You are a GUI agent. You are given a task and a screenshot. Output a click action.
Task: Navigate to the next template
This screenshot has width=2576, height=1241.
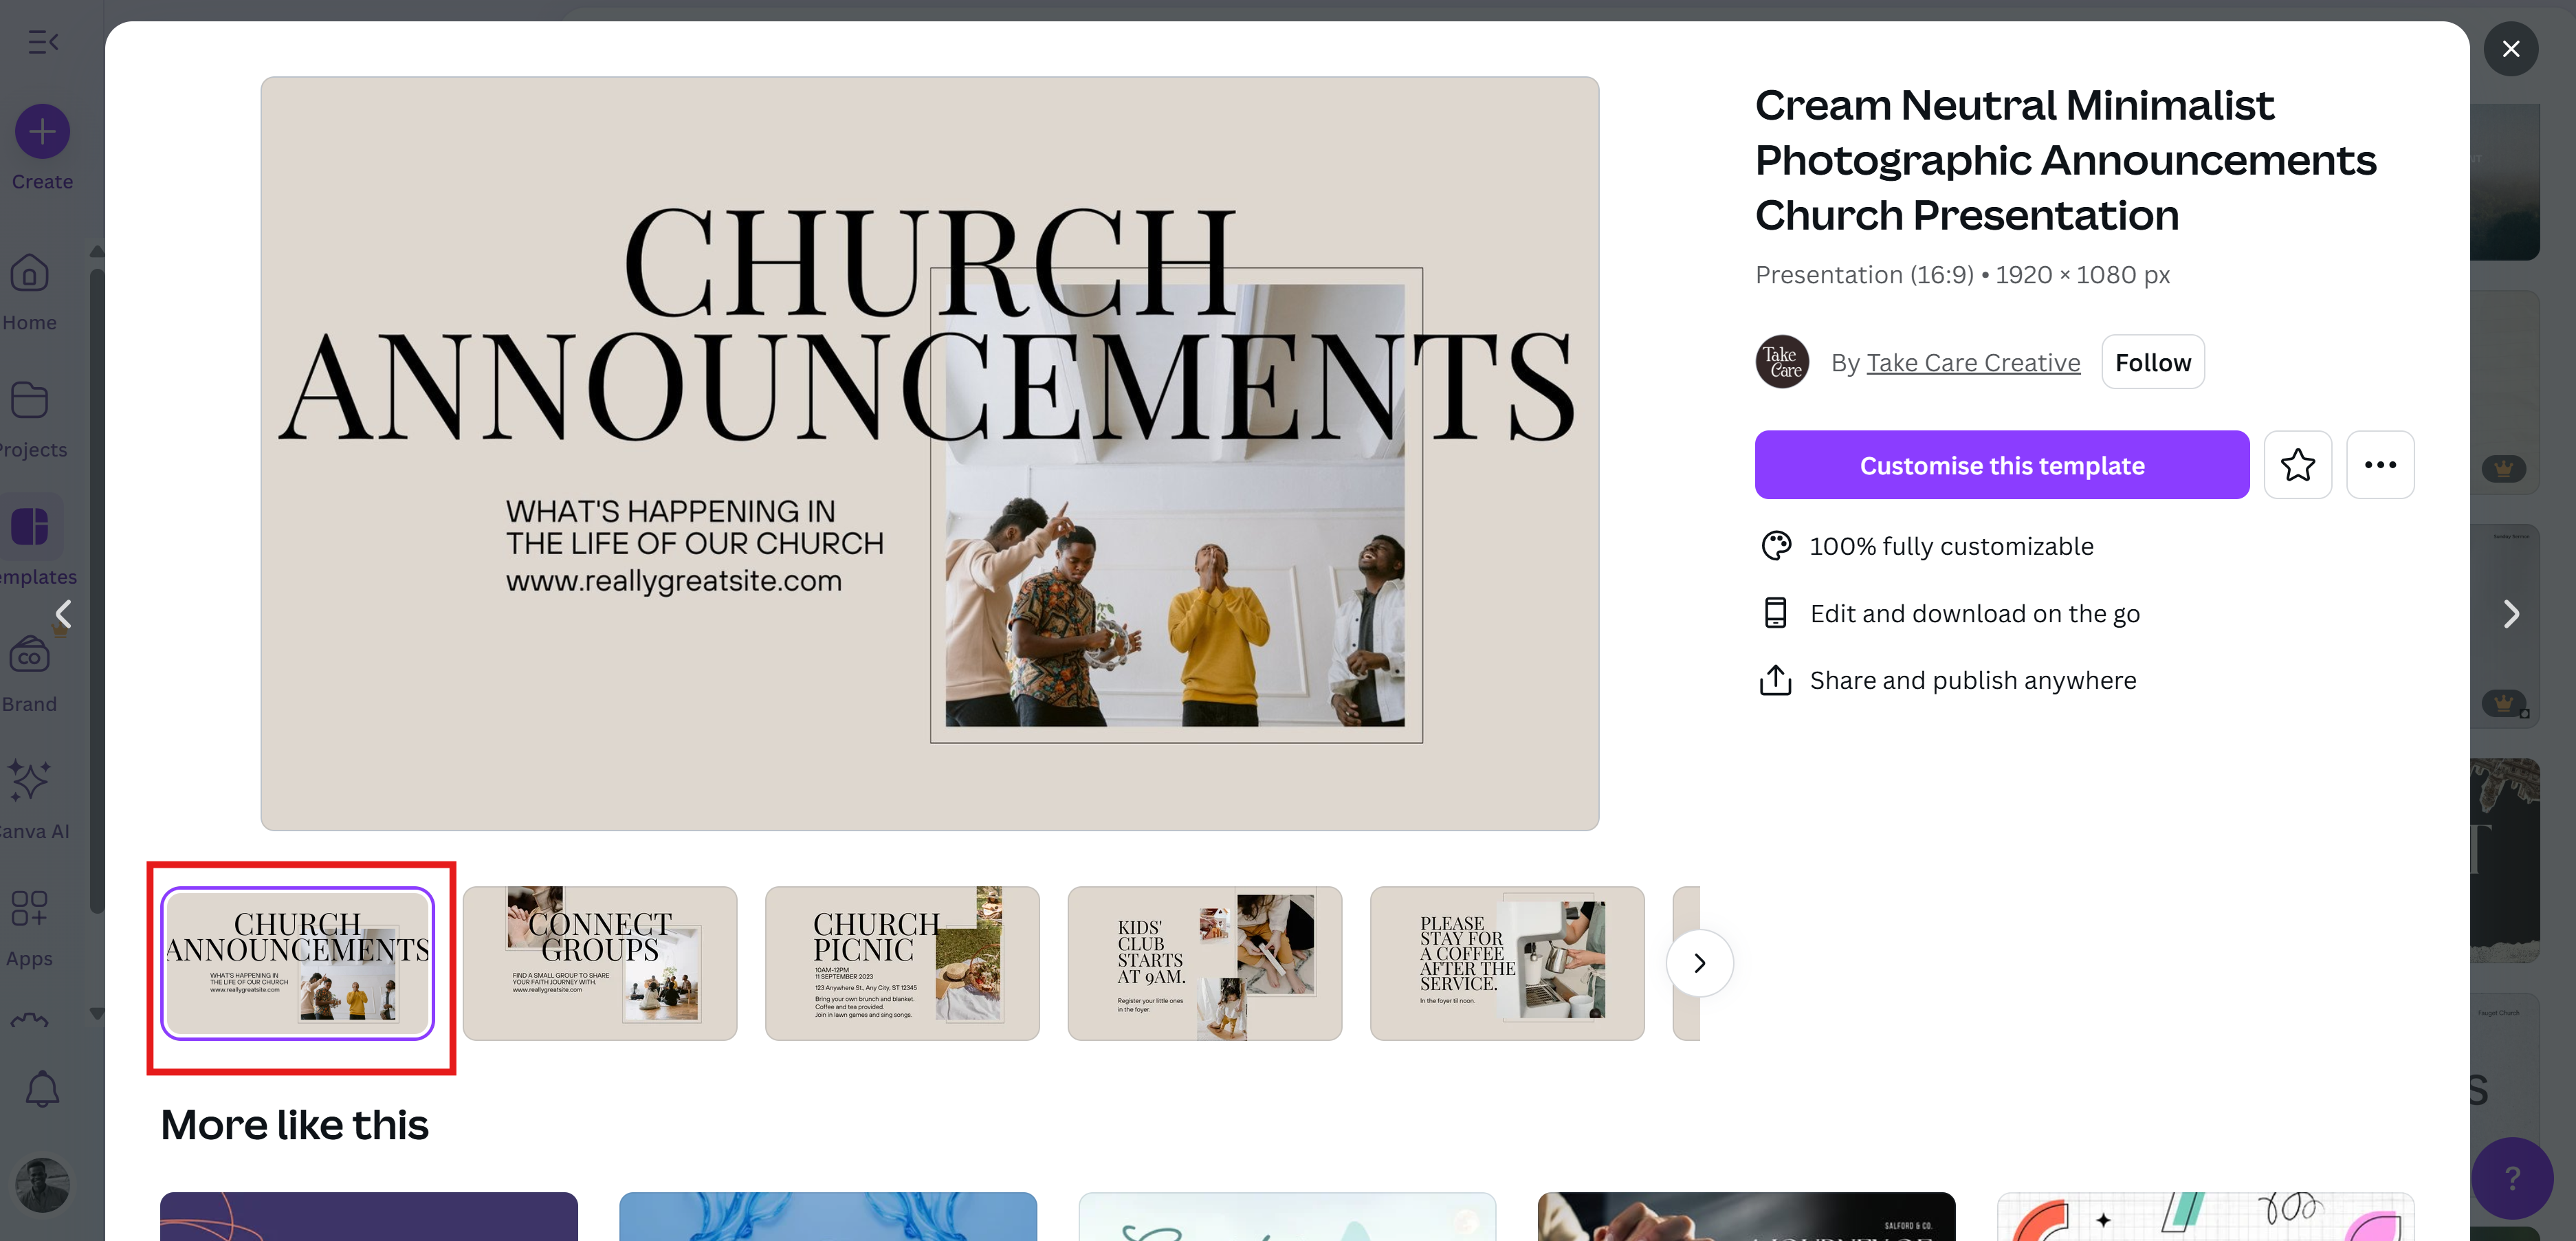tap(2511, 613)
